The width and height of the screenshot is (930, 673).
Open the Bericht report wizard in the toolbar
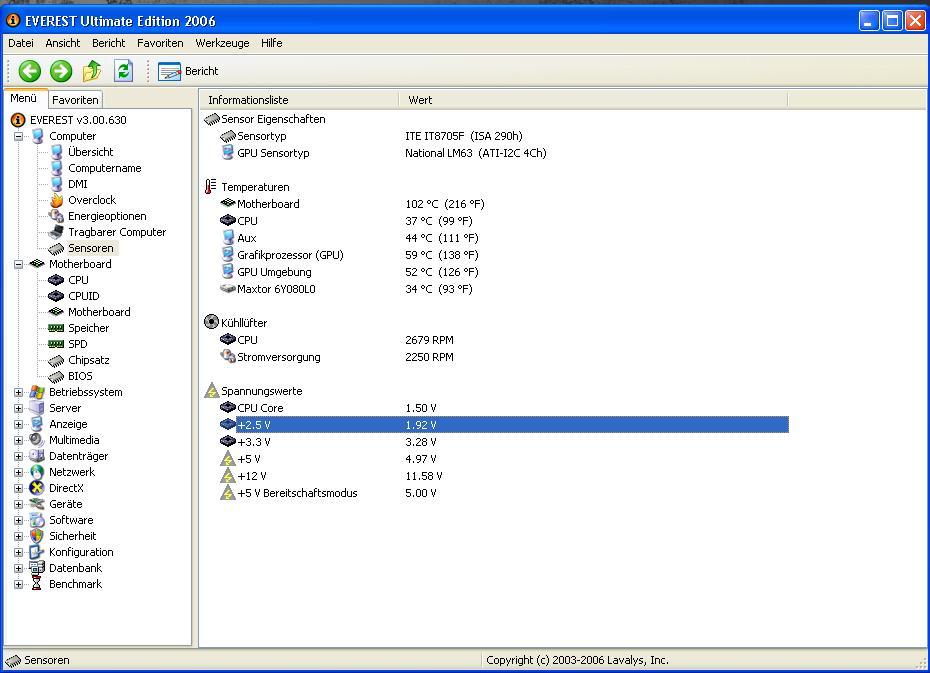click(188, 71)
